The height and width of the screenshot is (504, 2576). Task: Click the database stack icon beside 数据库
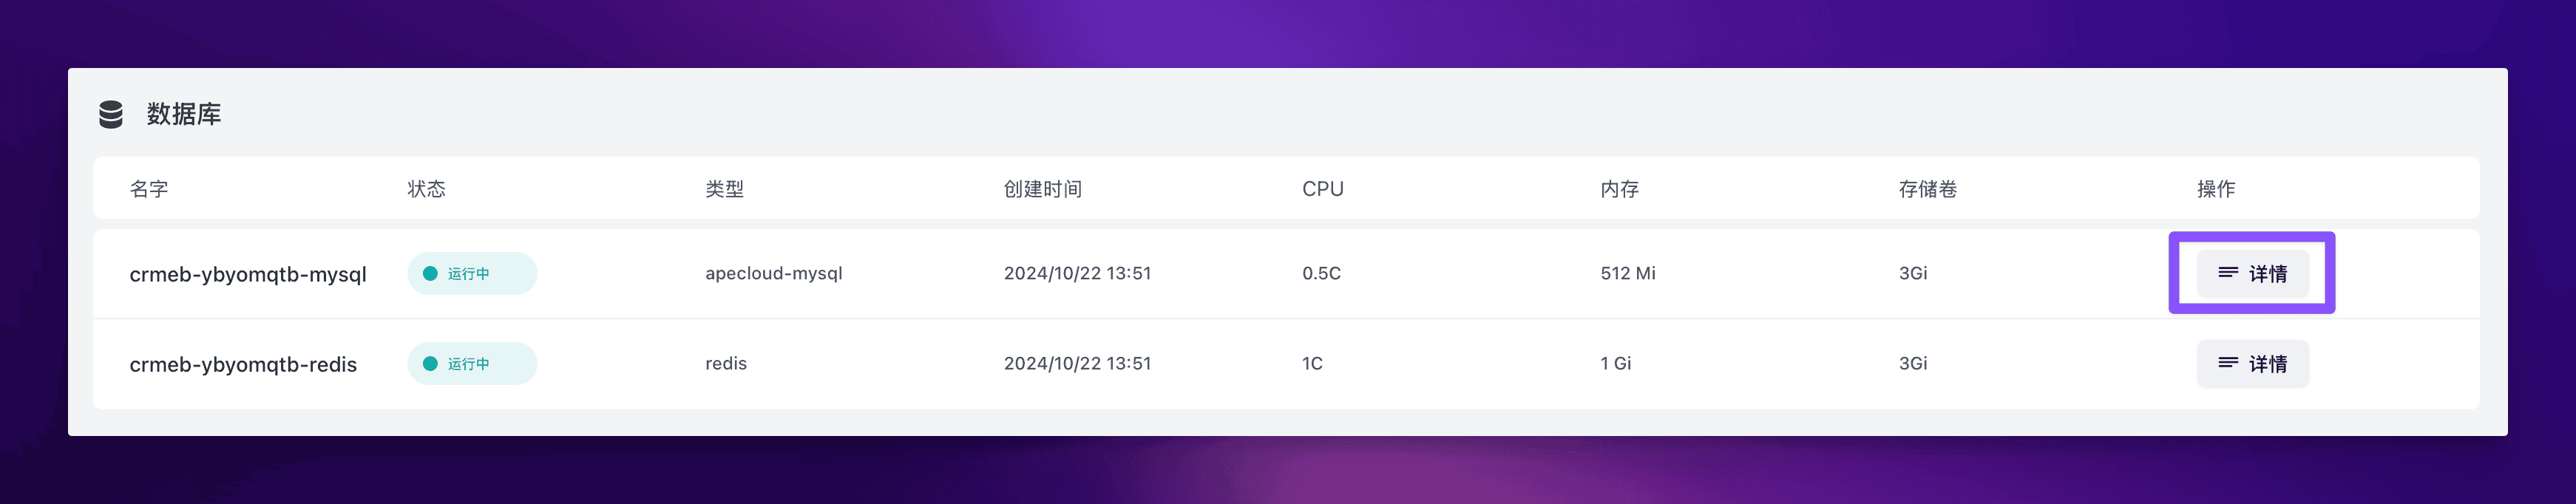[x=110, y=114]
